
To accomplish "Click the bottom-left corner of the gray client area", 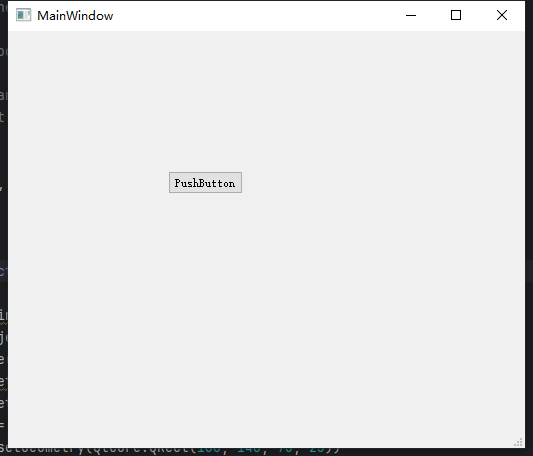I will click(x=11, y=444).
